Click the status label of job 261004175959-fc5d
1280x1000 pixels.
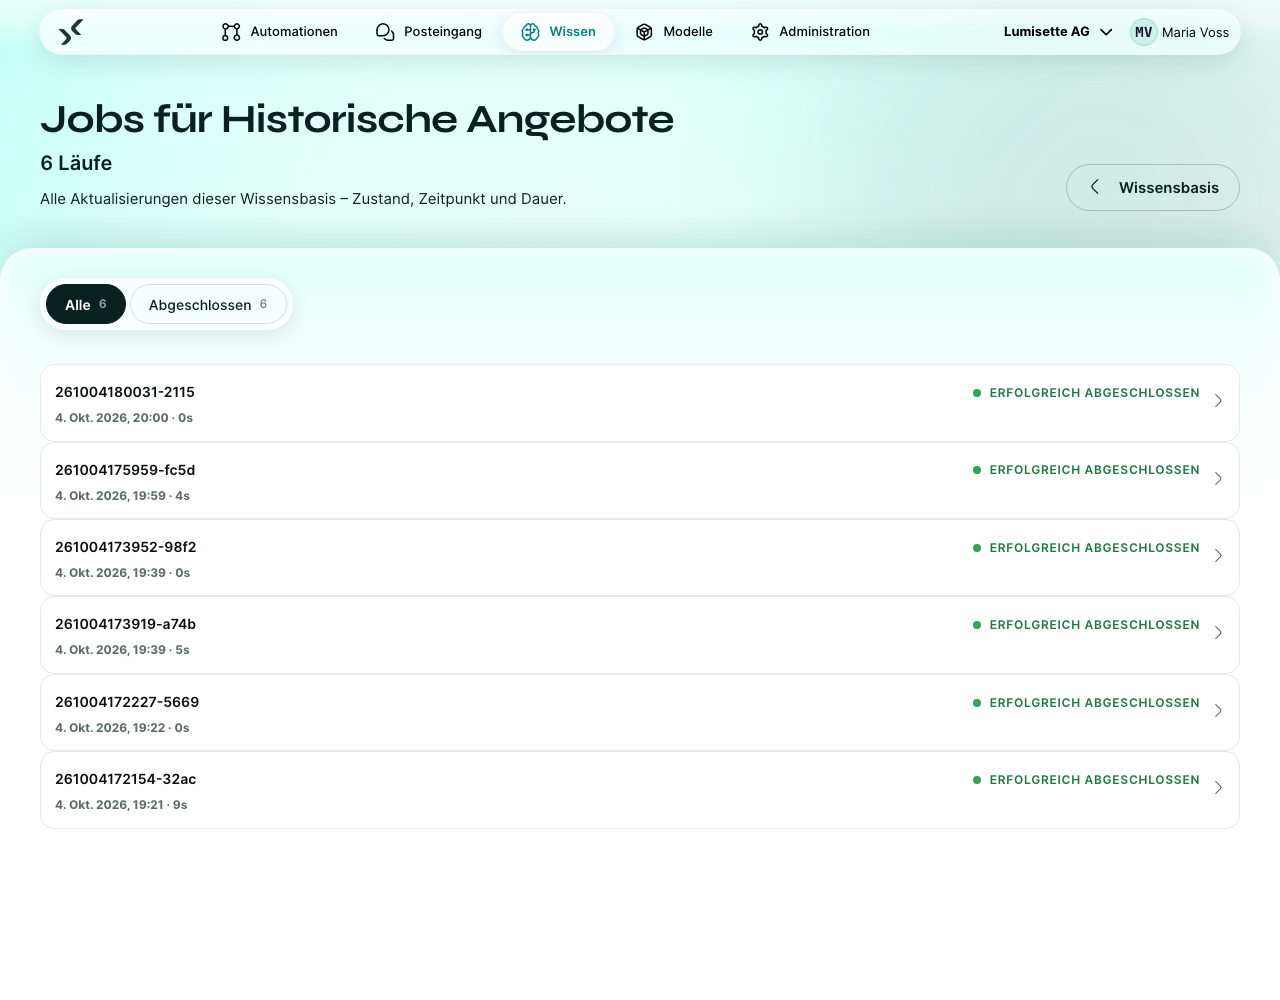tap(1086, 470)
